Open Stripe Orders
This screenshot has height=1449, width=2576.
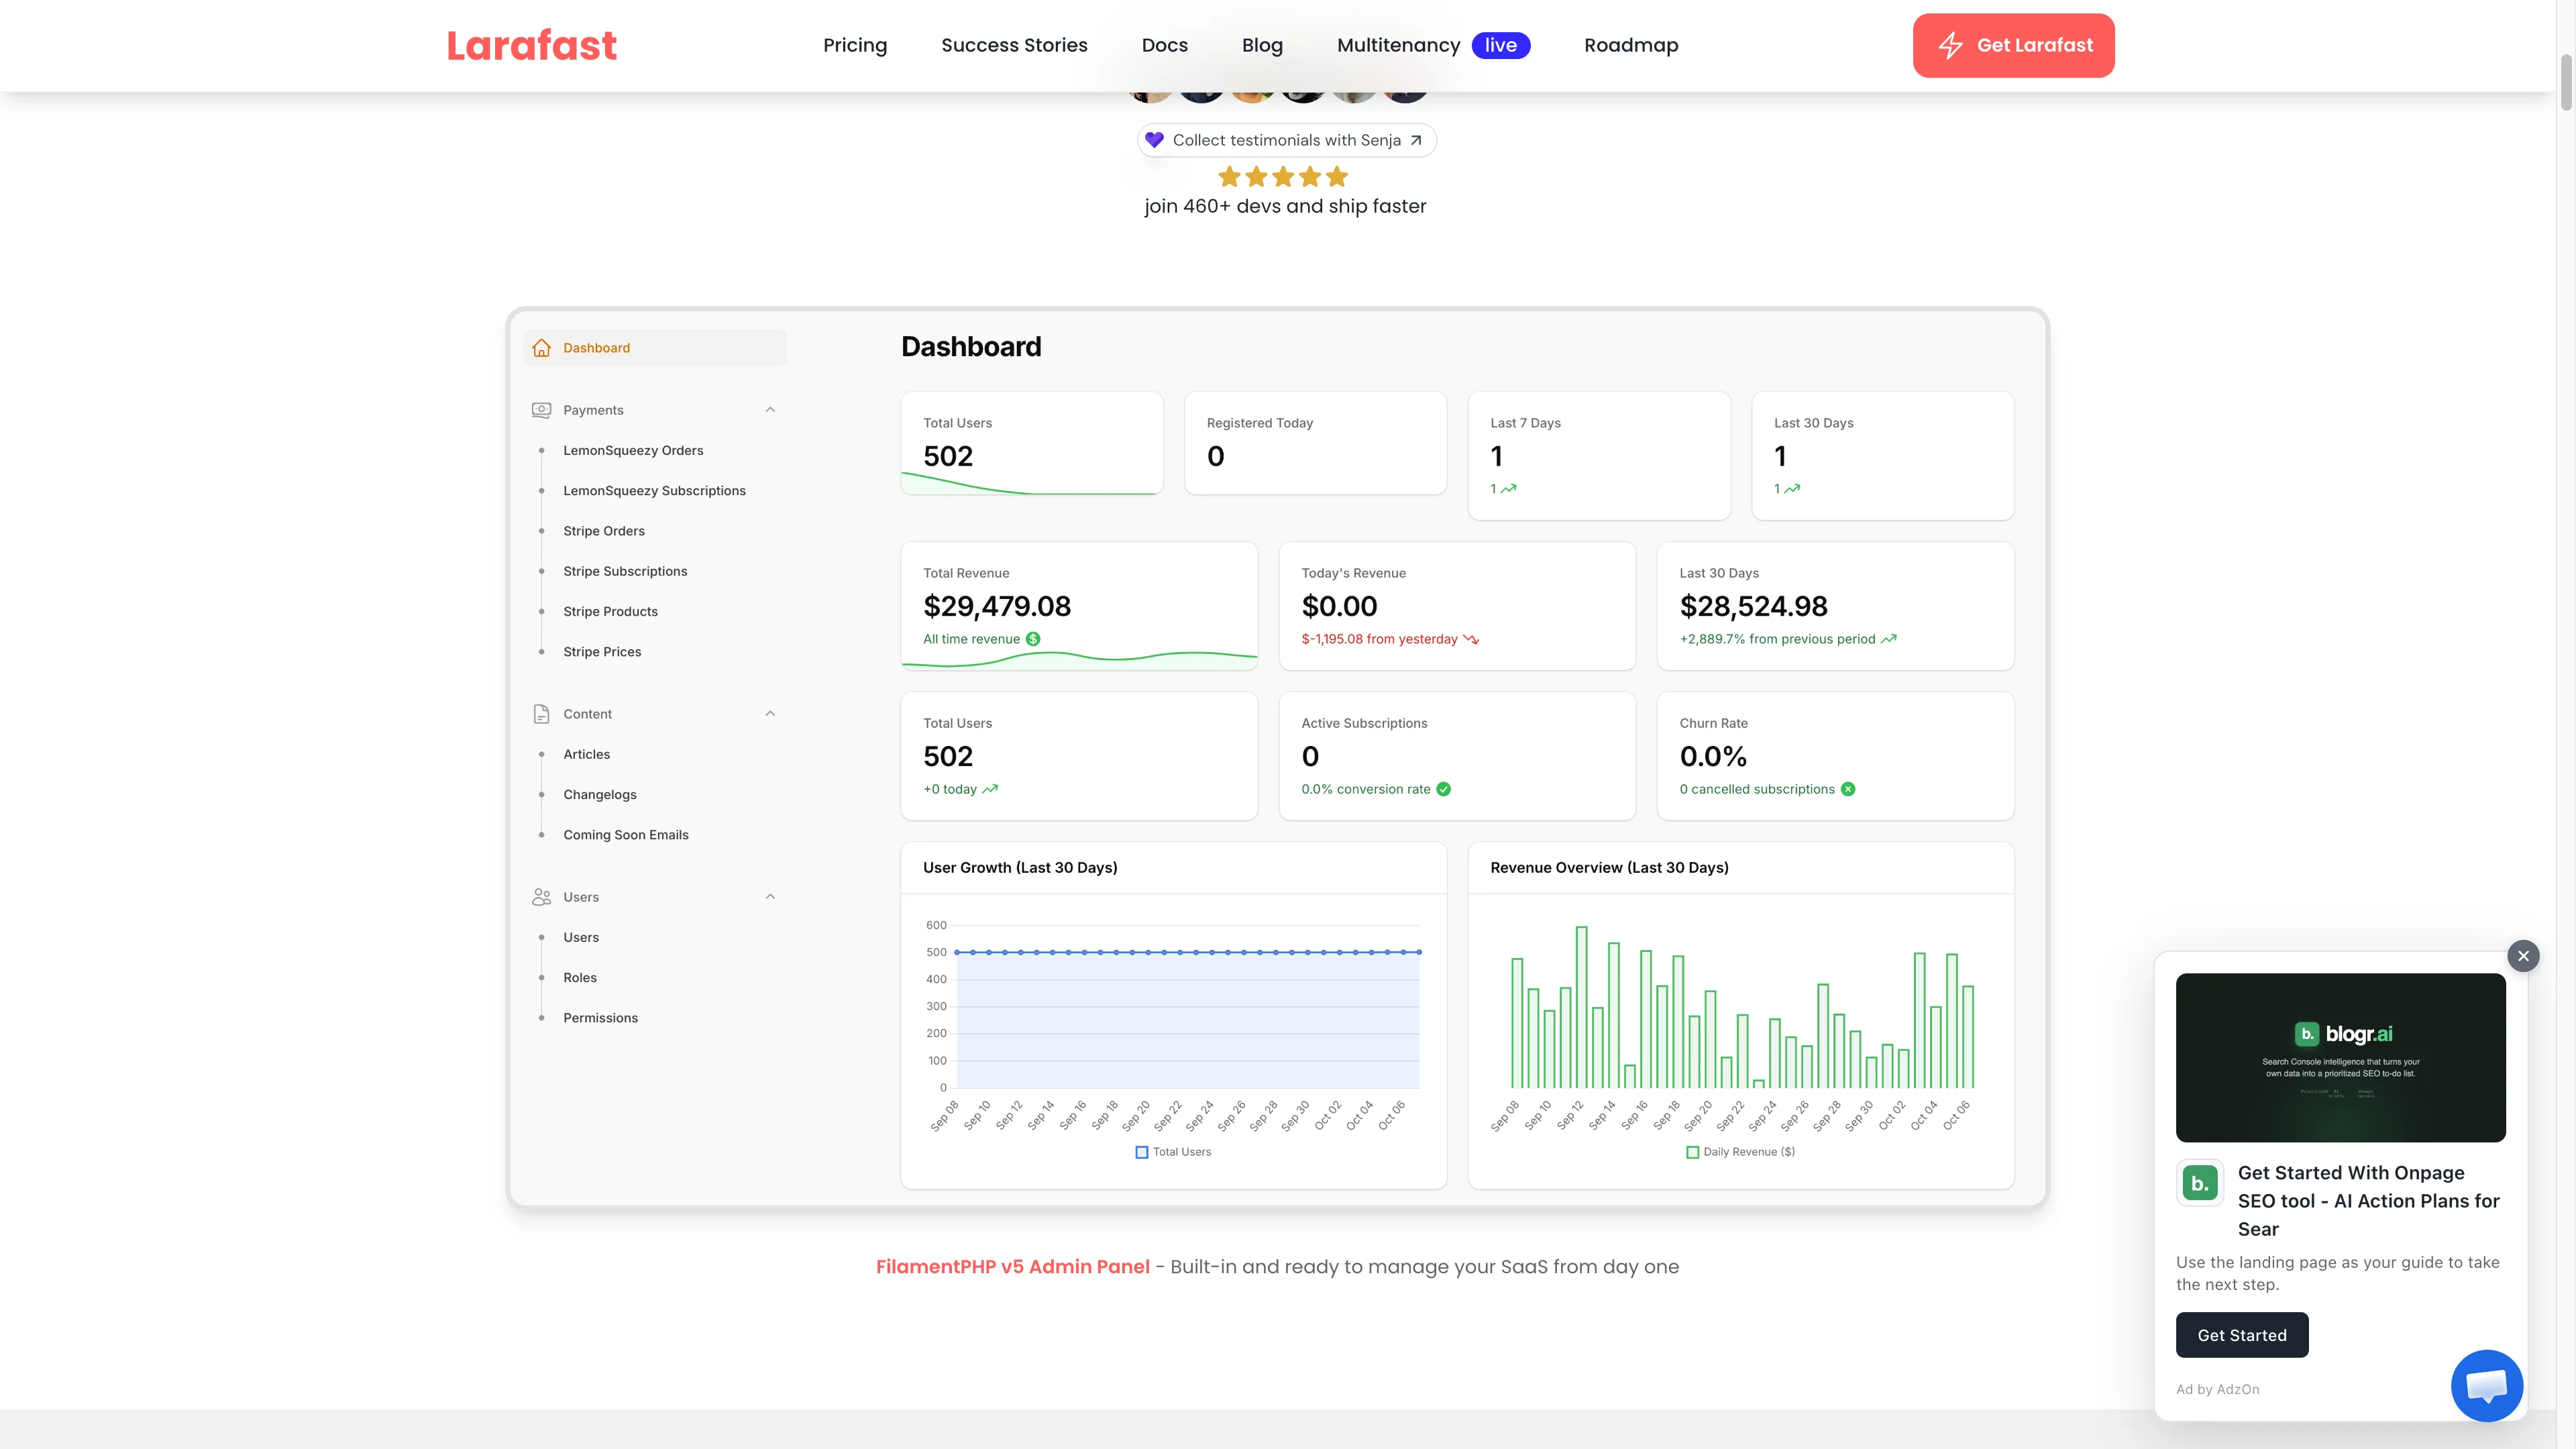[604, 531]
